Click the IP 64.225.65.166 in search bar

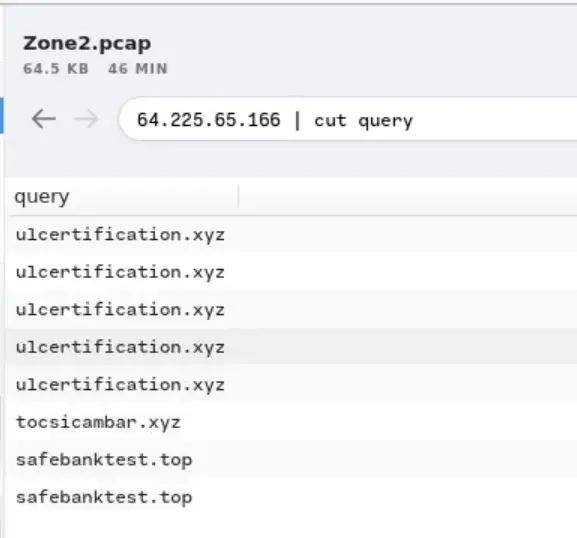[209, 120]
